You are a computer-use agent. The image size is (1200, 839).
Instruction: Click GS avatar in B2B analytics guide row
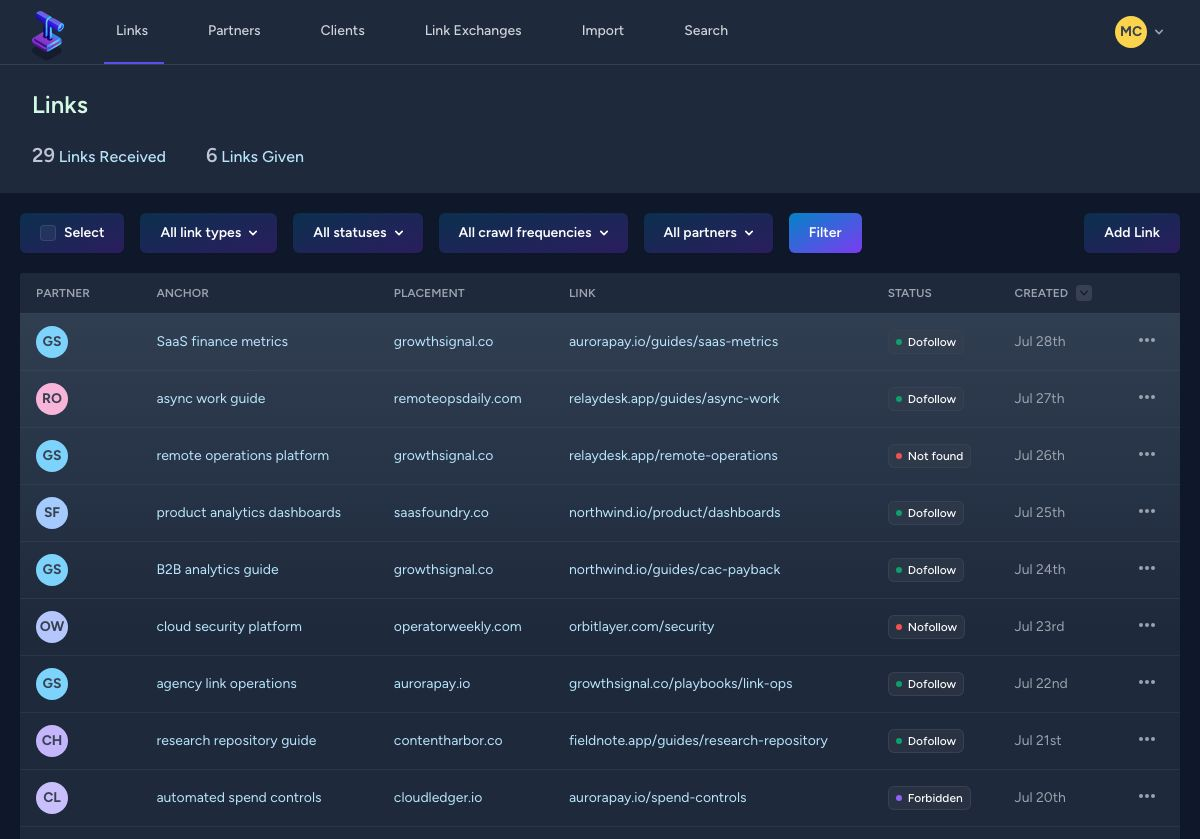52,569
